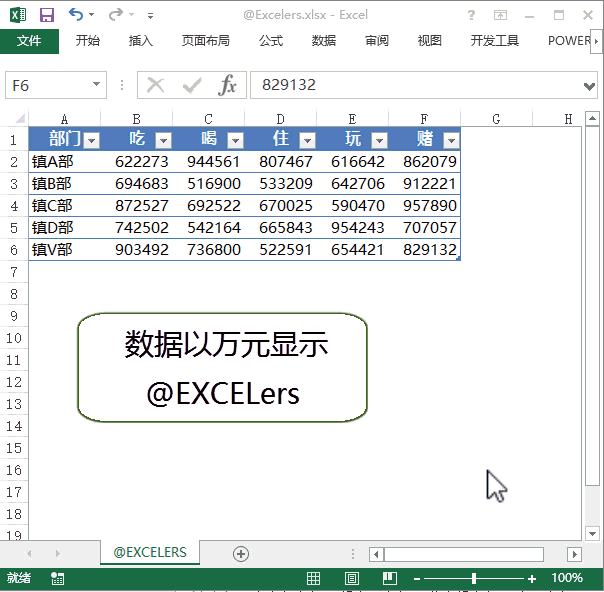
Task: Open the 文件 menu tab
Action: tap(29, 41)
